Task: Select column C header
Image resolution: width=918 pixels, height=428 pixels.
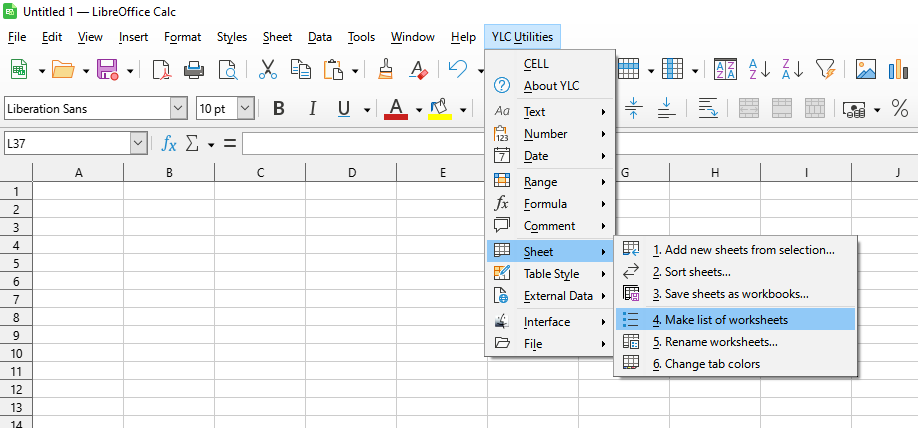Action: (260, 173)
